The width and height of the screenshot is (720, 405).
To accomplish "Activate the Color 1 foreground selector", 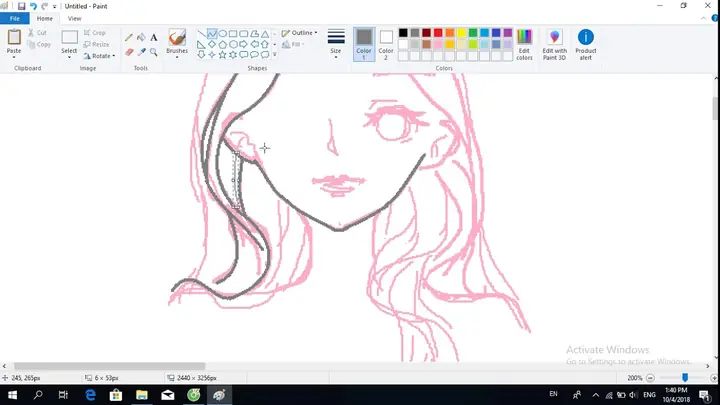I will pyautogui.click(x=364, y=44).
